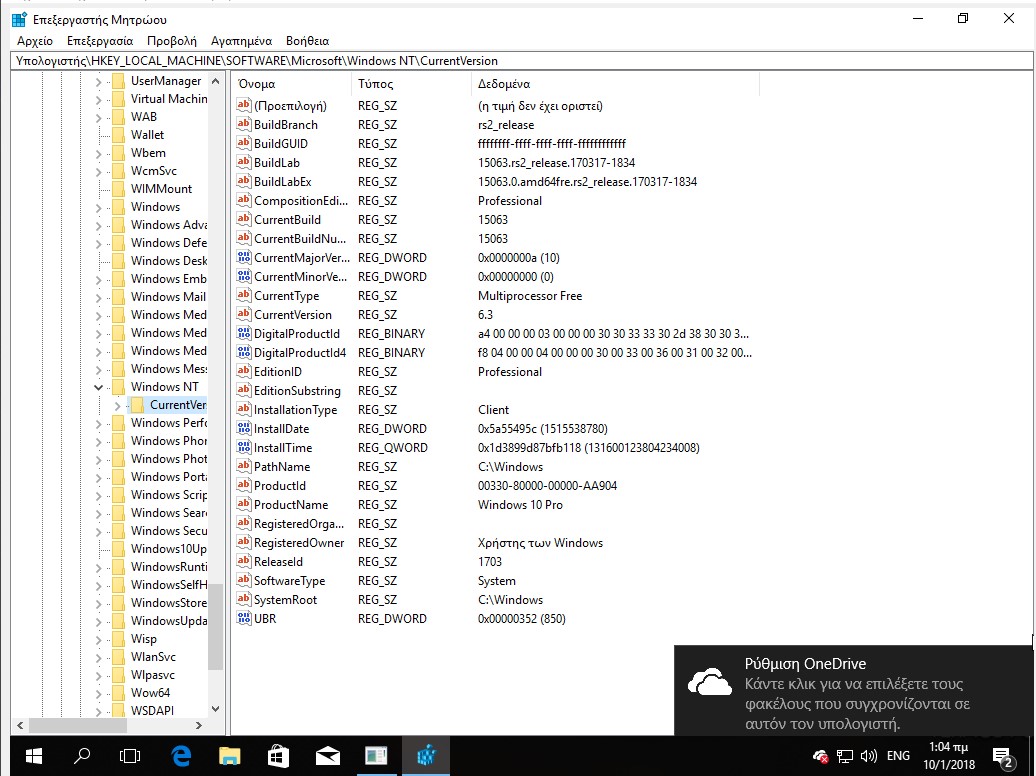Select the RegisteredOwner value name
1036x776 pixels.
pyautogui.click(x=299, y=543)
